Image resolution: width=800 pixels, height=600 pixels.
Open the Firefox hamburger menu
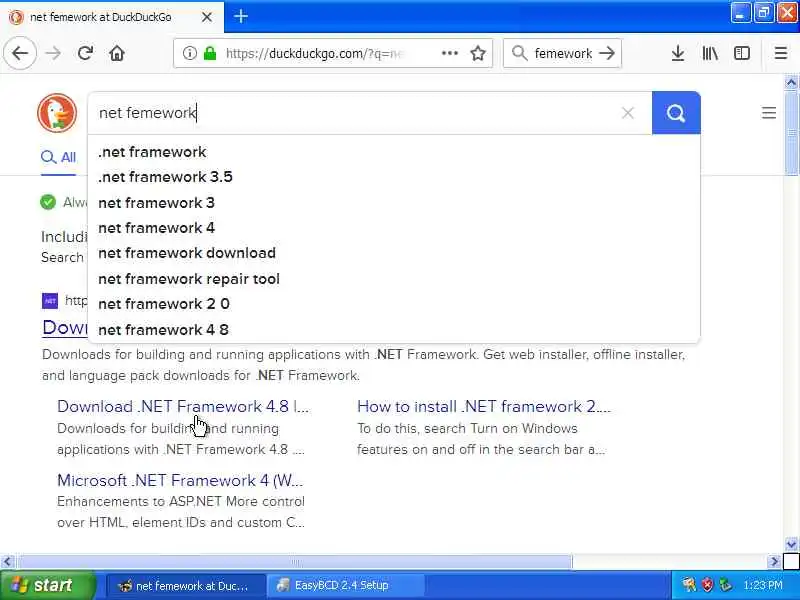(x=781, y=53)
